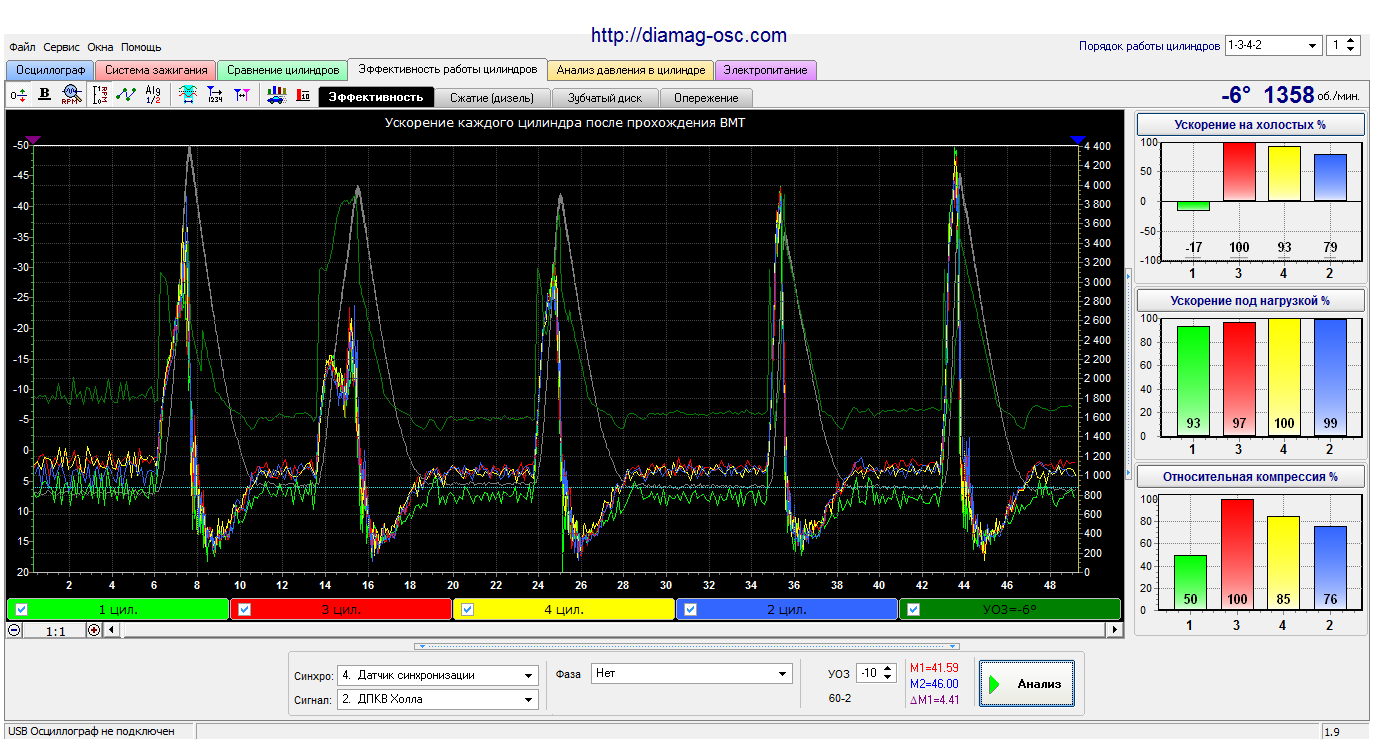Click the 1358 об./мин. RPM readout
The height and width of the screenshot is (744, 1382).
pos(1312,96)
